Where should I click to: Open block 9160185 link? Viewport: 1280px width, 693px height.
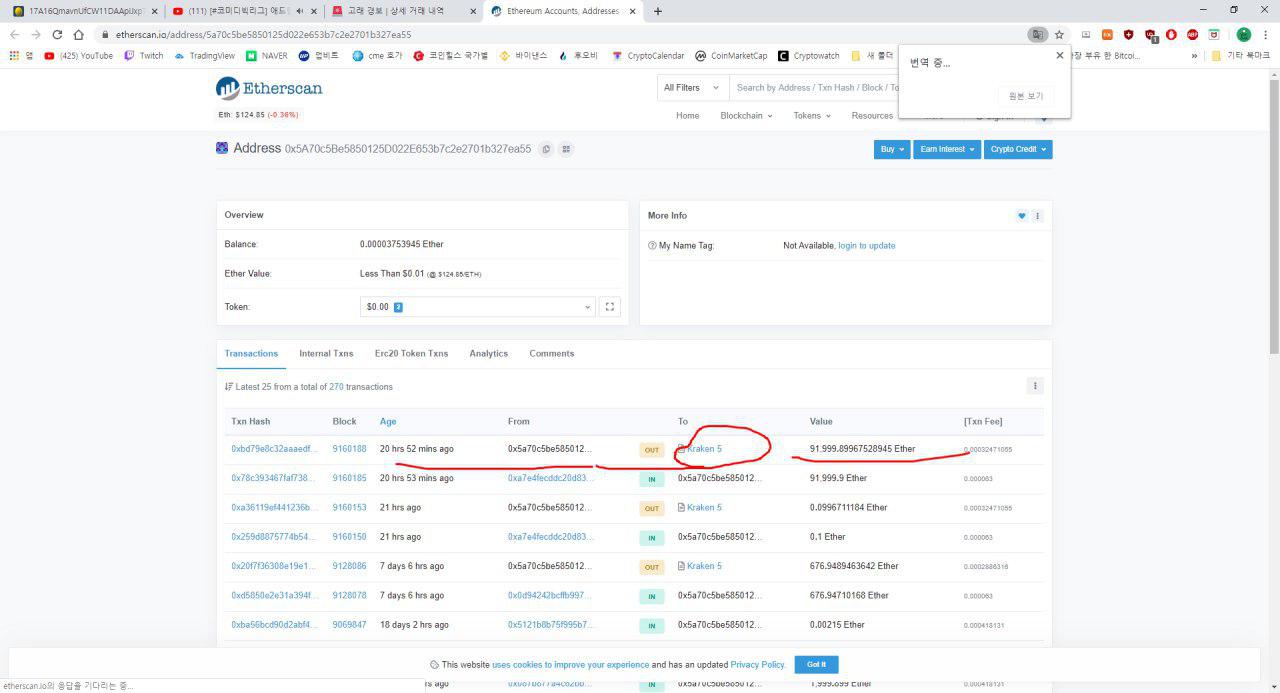(349, 479)
